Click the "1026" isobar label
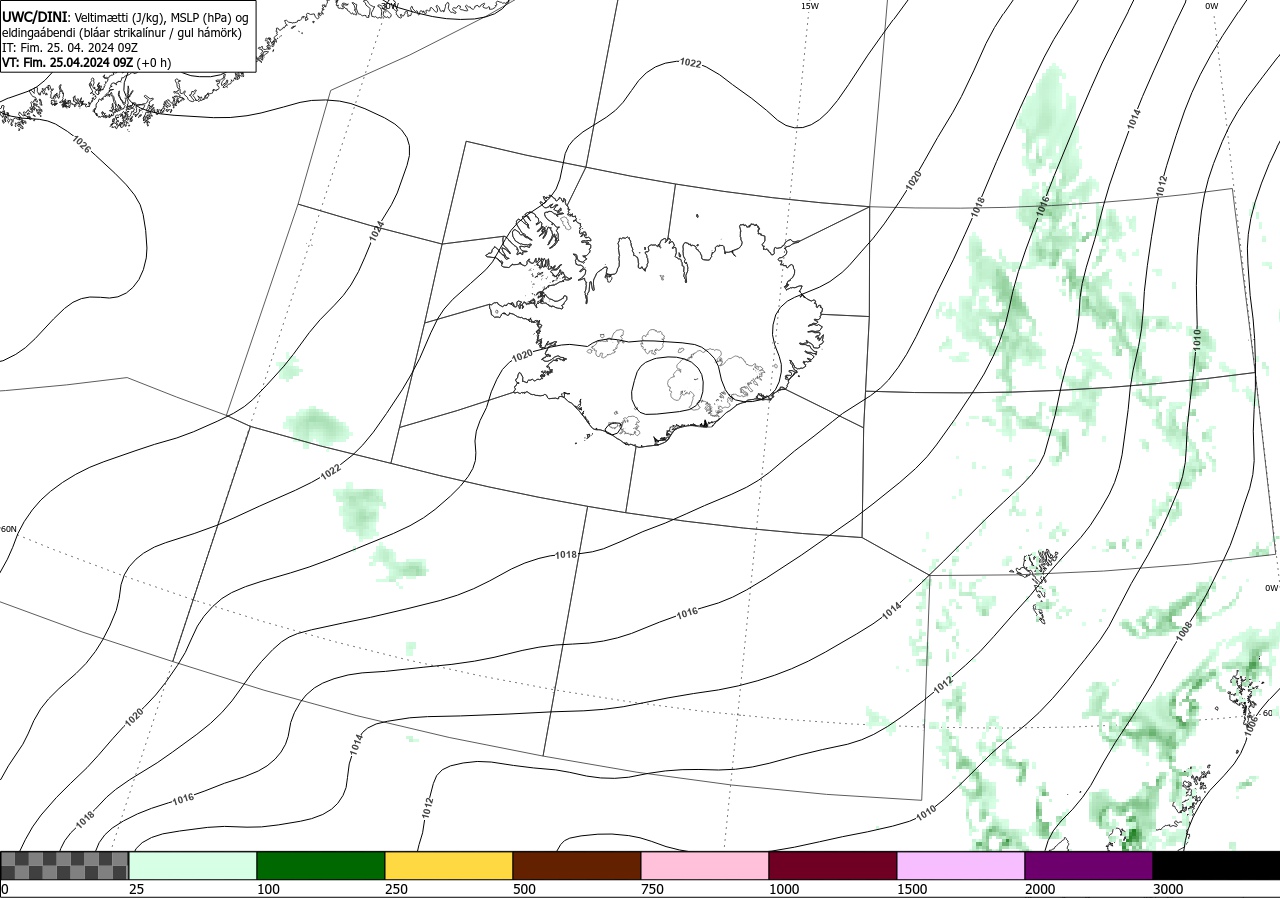The height and width of the screenshot is (898, 1280). point(81,143)
